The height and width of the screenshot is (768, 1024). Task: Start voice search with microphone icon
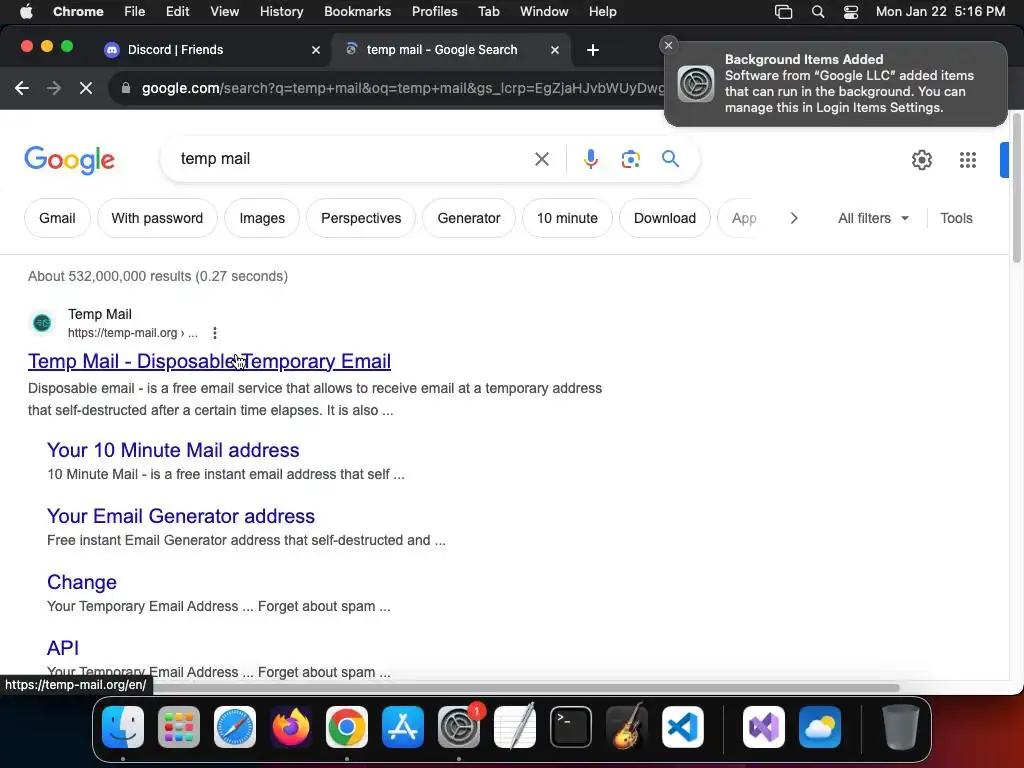590,159
